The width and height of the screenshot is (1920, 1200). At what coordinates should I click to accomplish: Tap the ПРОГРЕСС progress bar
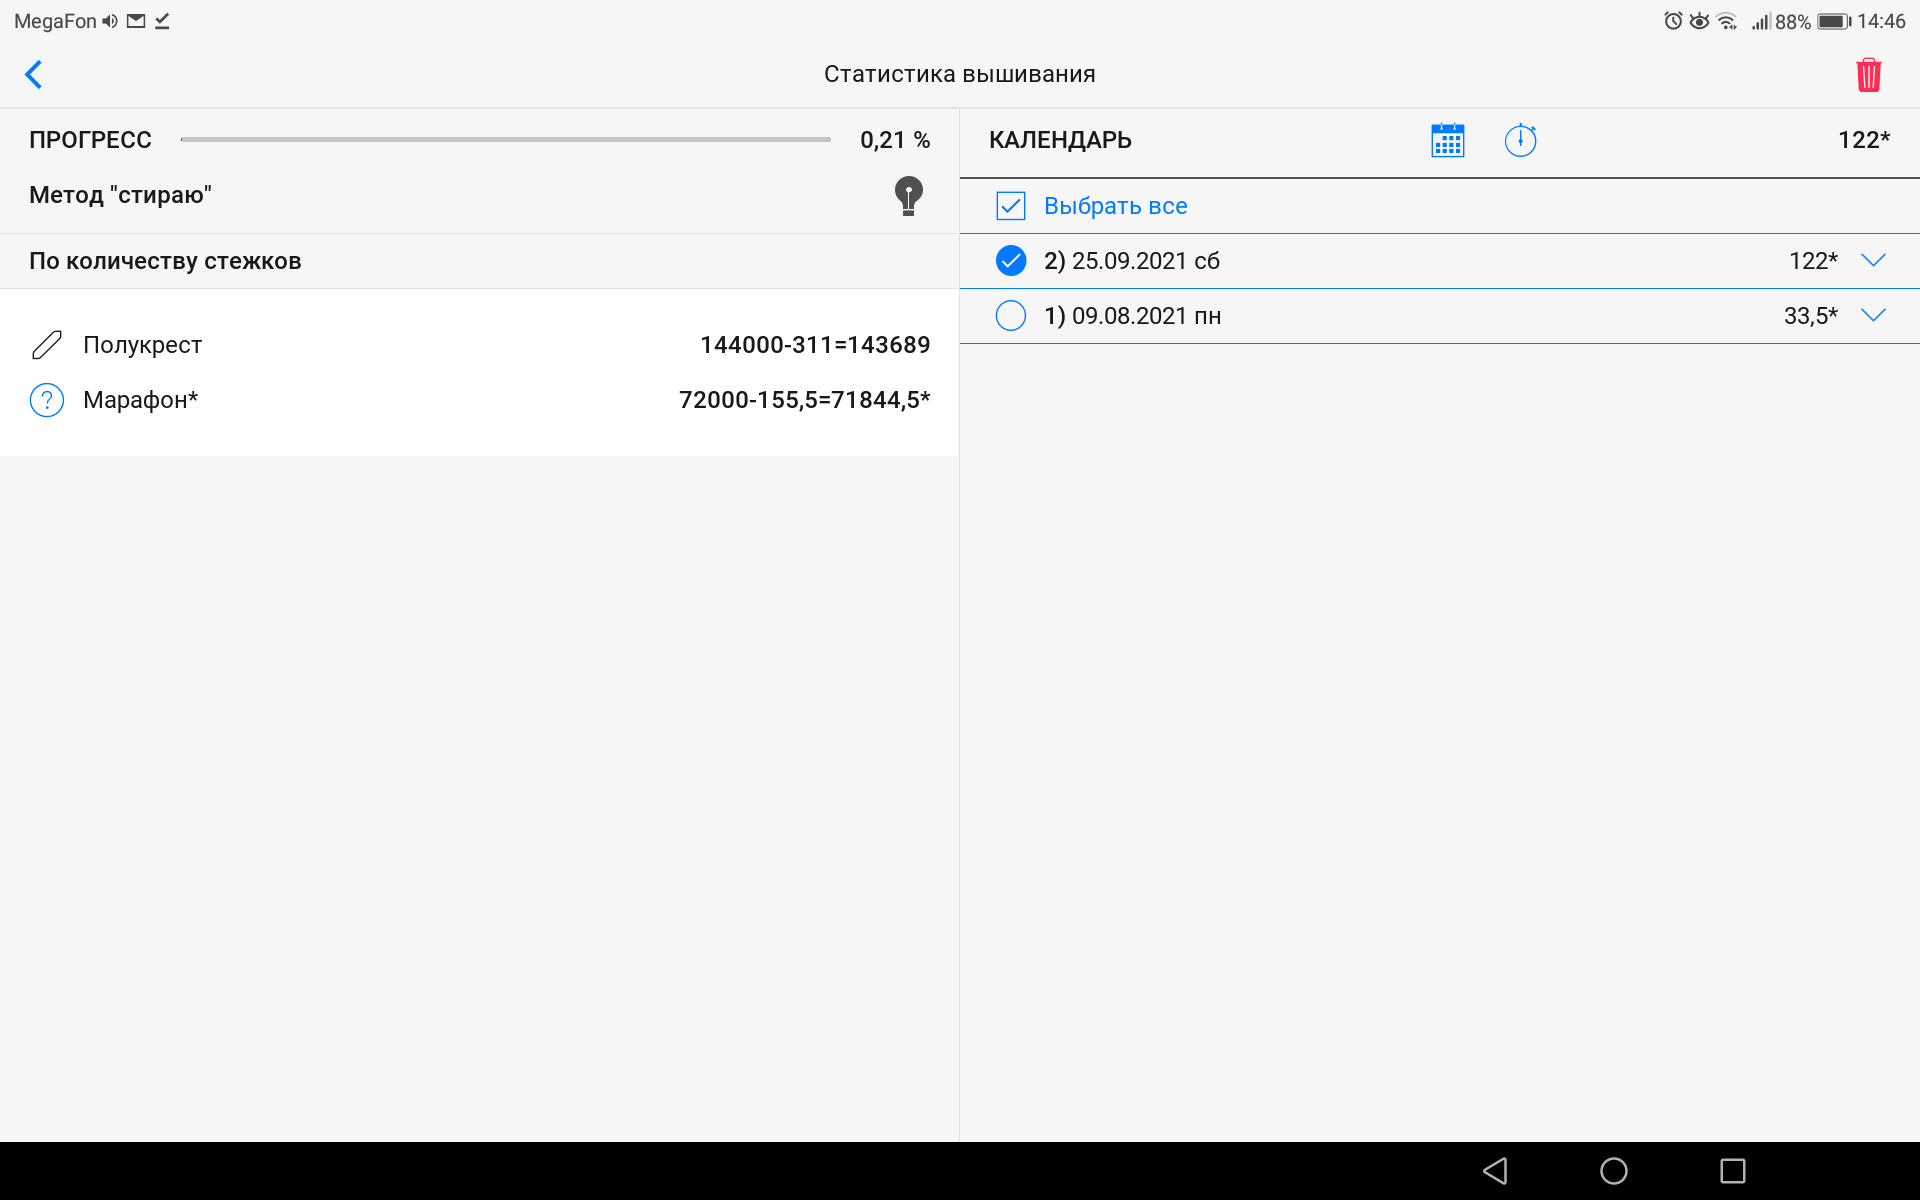click(505, 140)
